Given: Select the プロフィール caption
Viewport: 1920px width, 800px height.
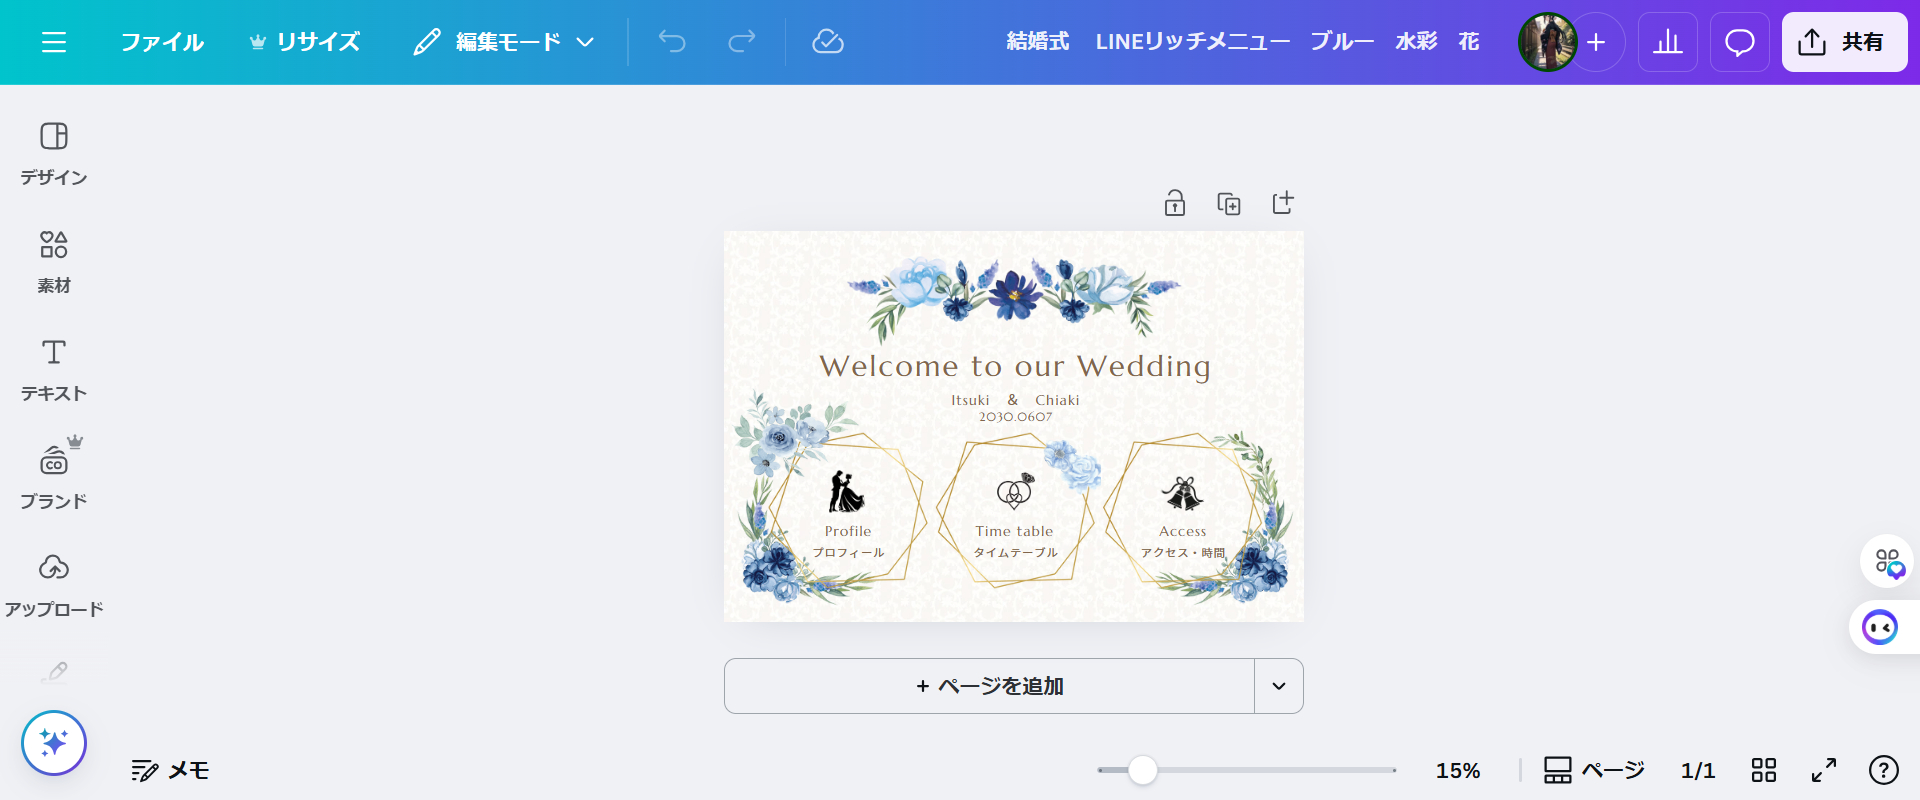Looking at the screenshot, I should point(848,552).
